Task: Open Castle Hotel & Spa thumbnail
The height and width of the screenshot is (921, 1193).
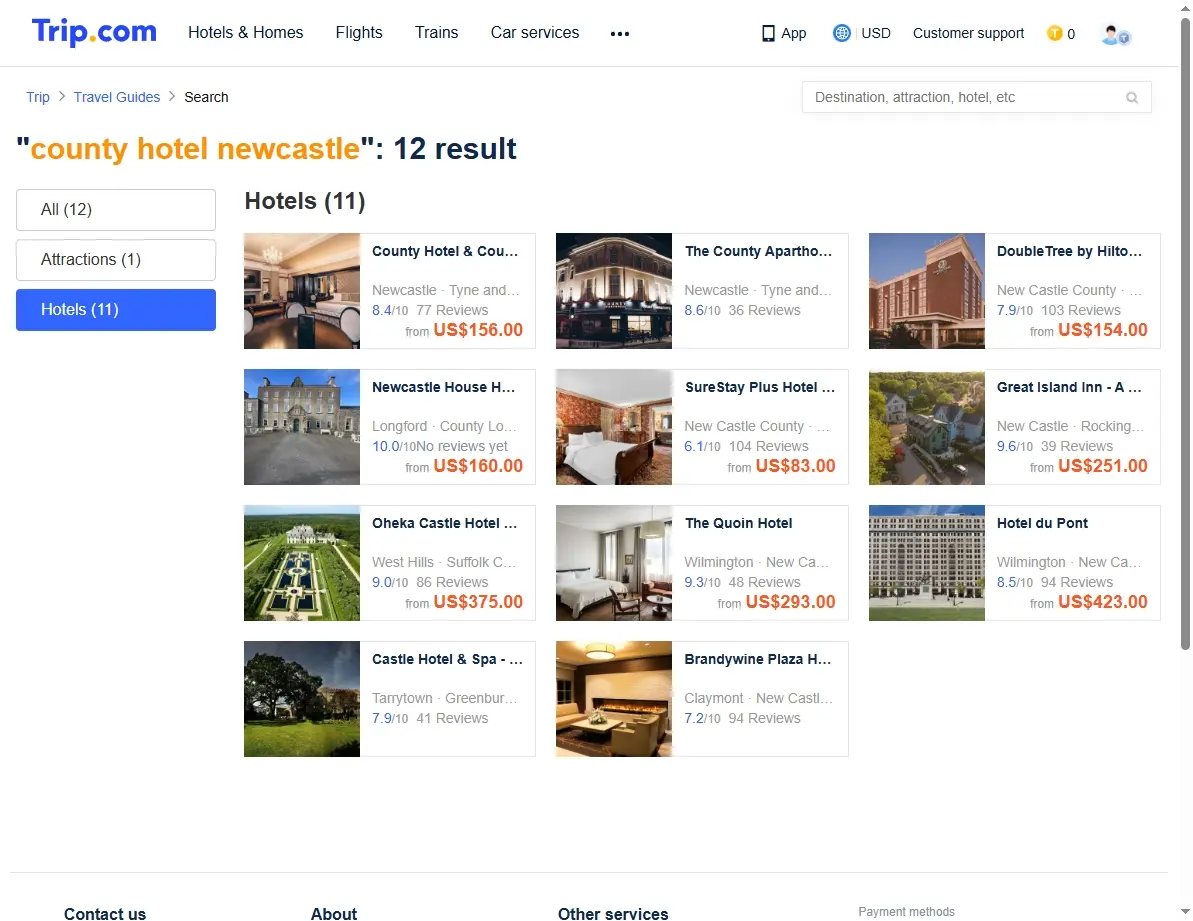Action: coord(301,699)
